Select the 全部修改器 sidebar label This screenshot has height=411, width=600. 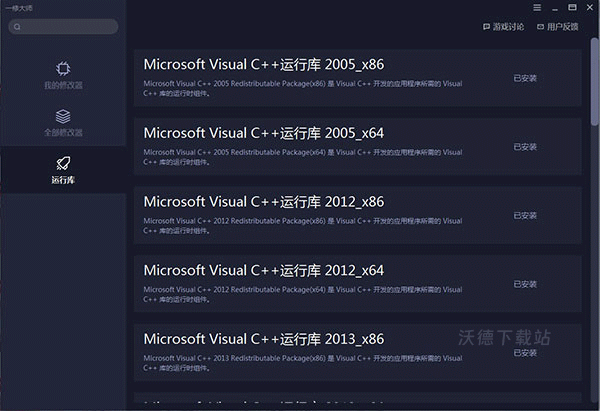click(63, 133)
